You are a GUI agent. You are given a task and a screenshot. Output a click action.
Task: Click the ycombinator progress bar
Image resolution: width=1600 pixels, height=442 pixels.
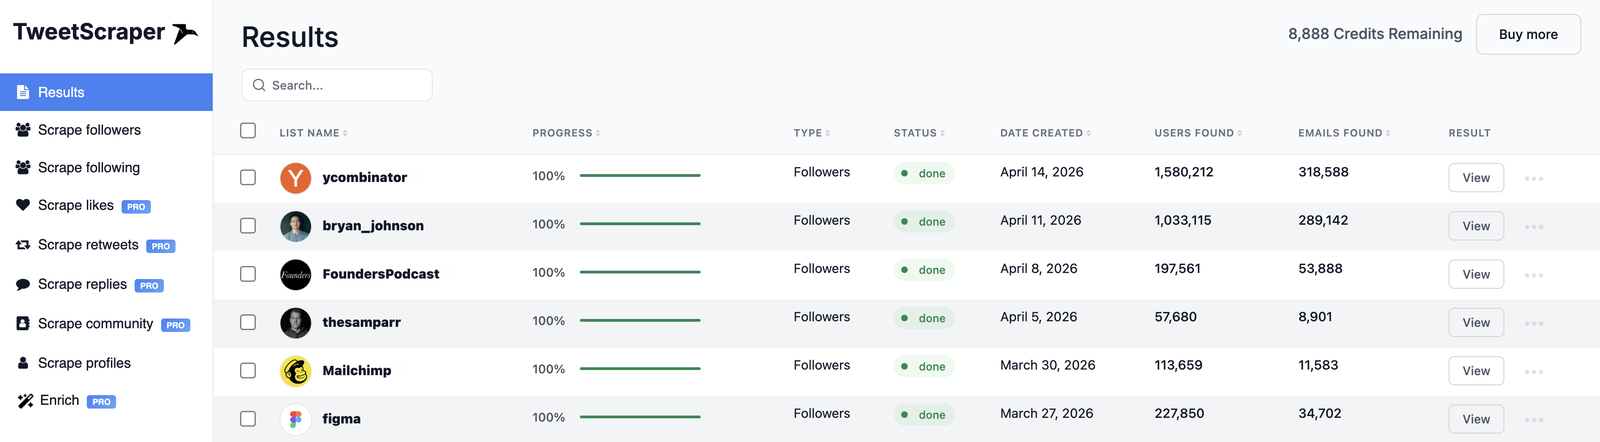tap(640, 176)
